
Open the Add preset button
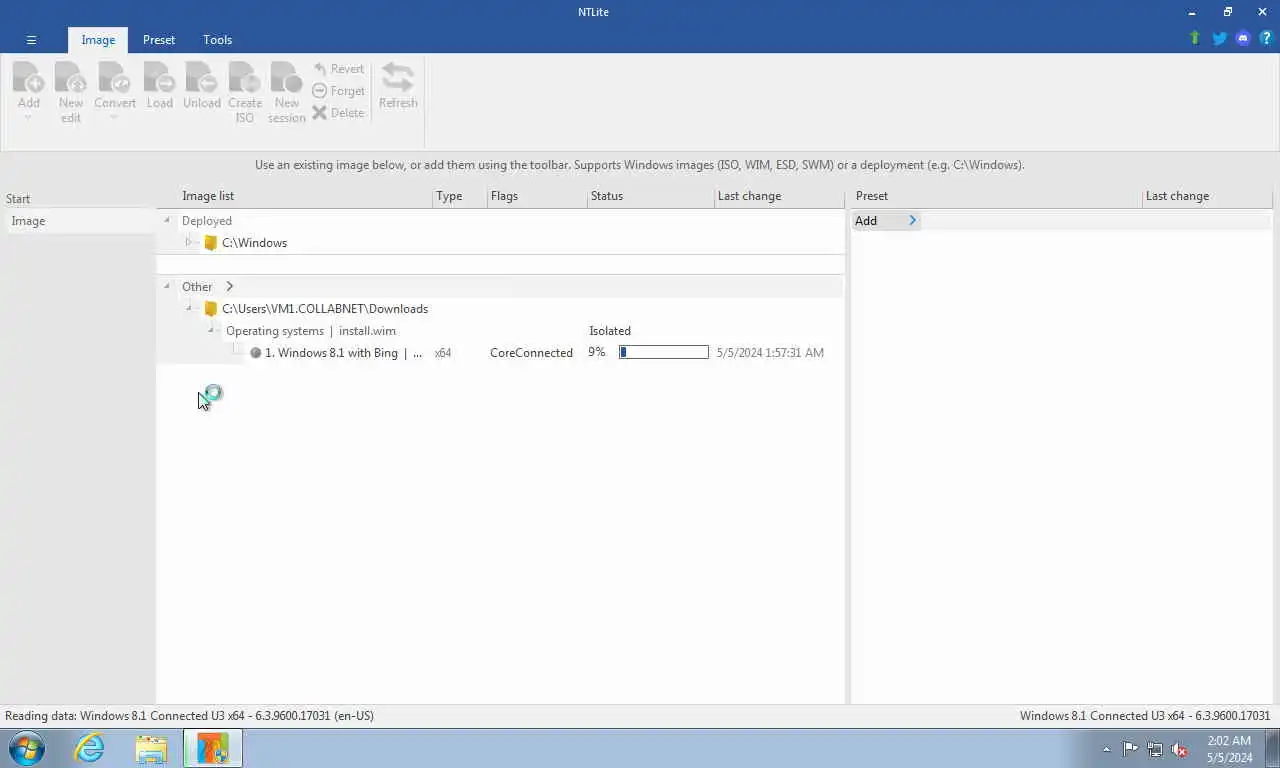click(x=886, y=221)
